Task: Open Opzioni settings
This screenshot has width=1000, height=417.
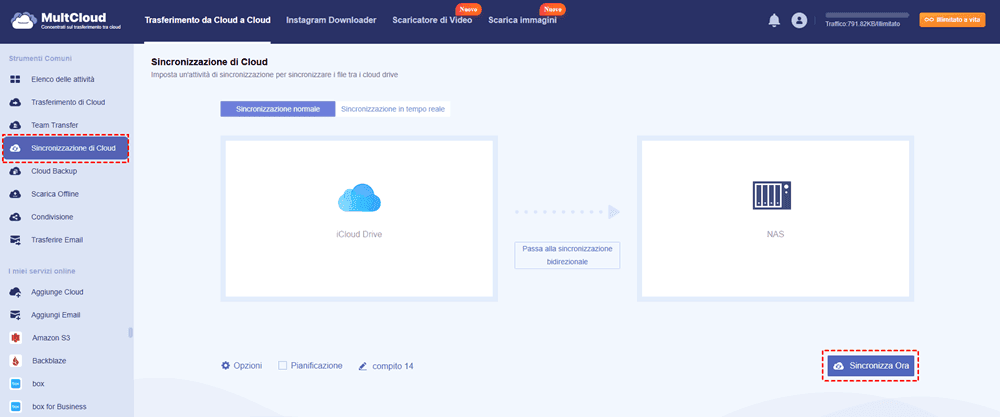Action: tap(241, 366)
